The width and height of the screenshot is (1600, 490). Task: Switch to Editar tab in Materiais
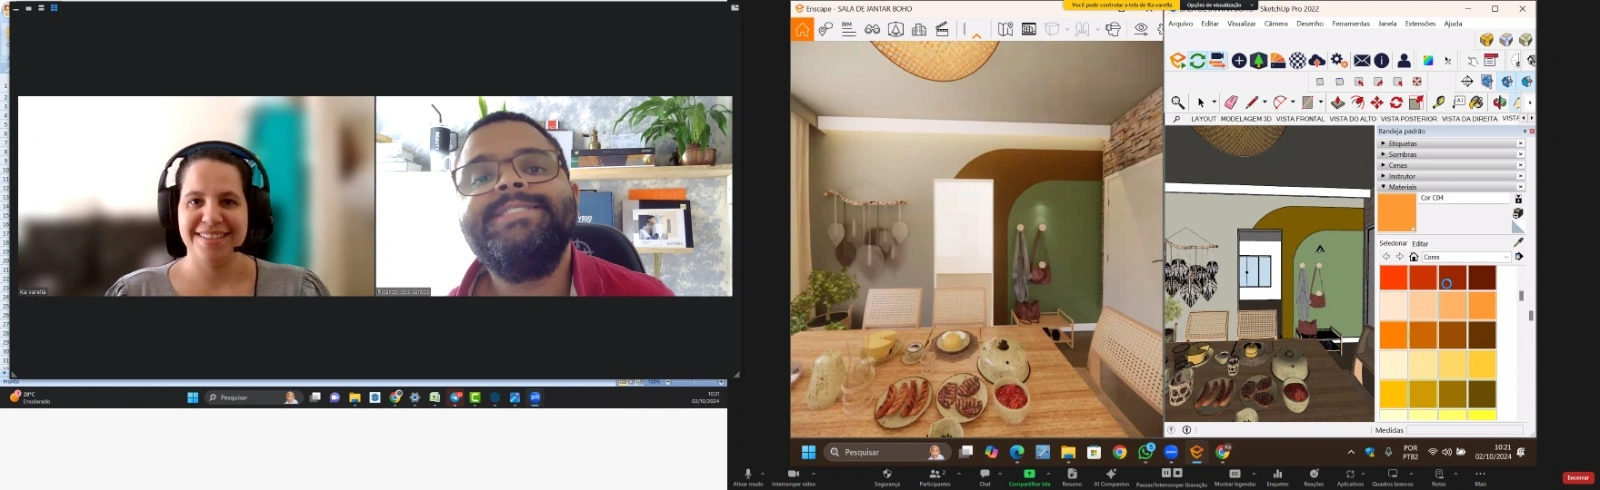(1420, 243)
